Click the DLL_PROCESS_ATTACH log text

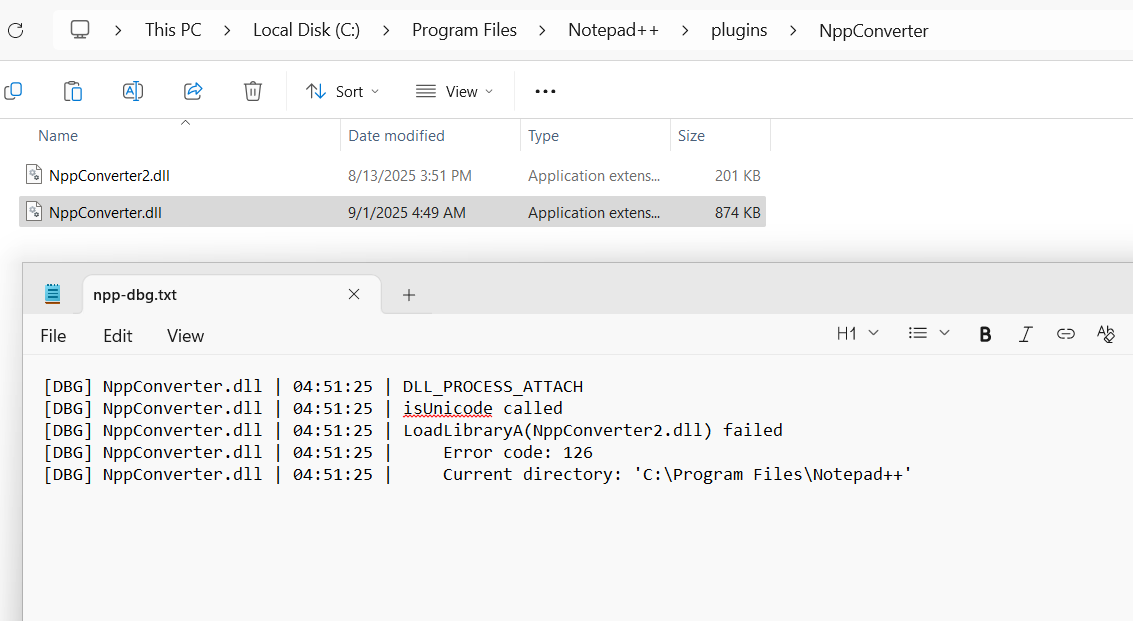click(493, 387)
